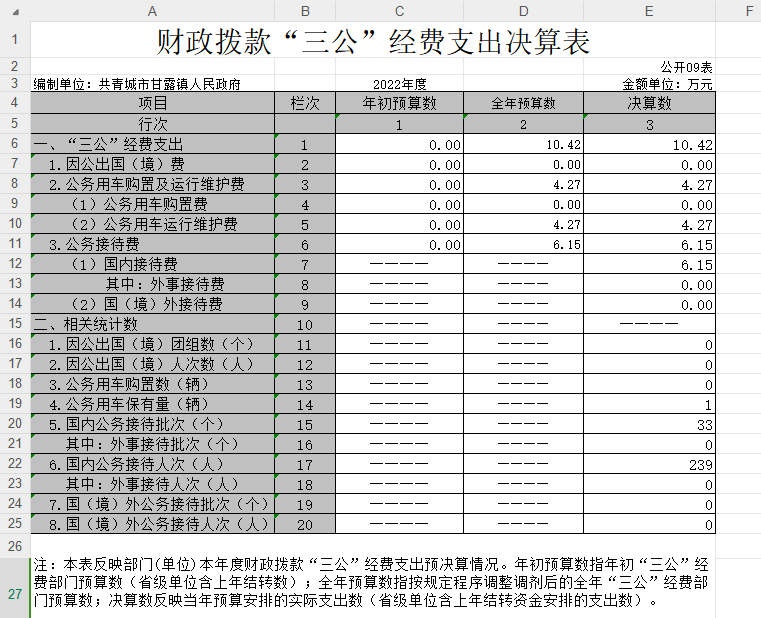Select the 全年预算数 header cell

click(x=523, y=103)
